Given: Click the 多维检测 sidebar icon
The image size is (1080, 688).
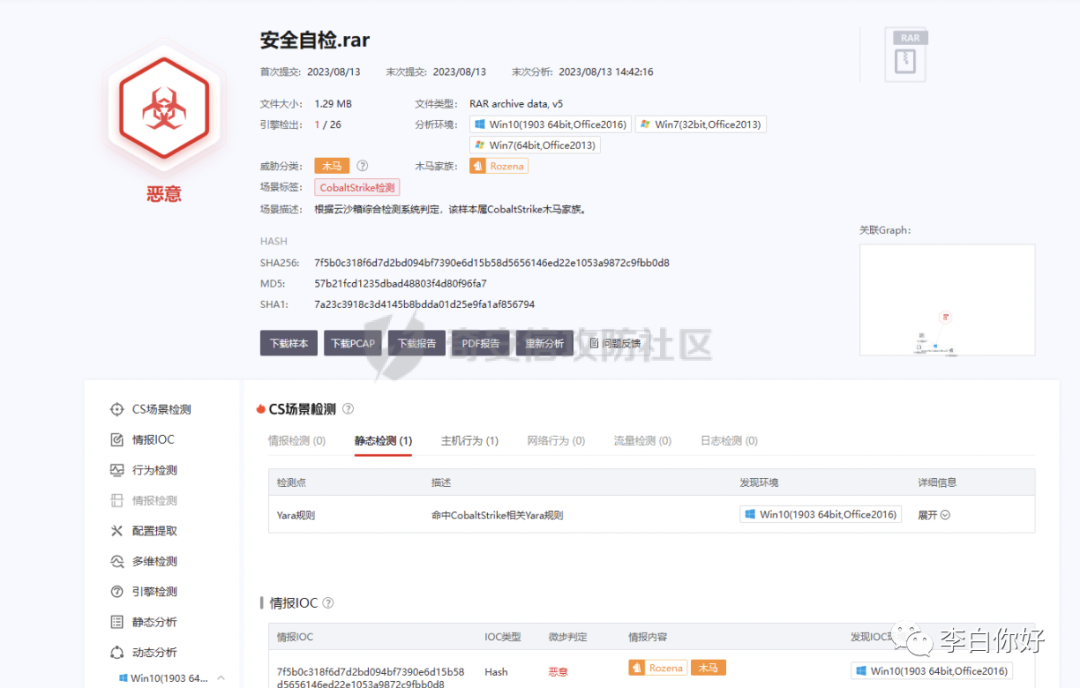Looking at the screenshot, I should click(116, 561).
